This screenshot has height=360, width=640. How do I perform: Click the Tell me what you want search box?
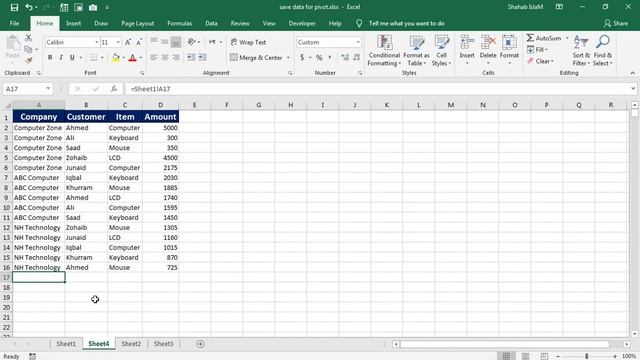407,23
